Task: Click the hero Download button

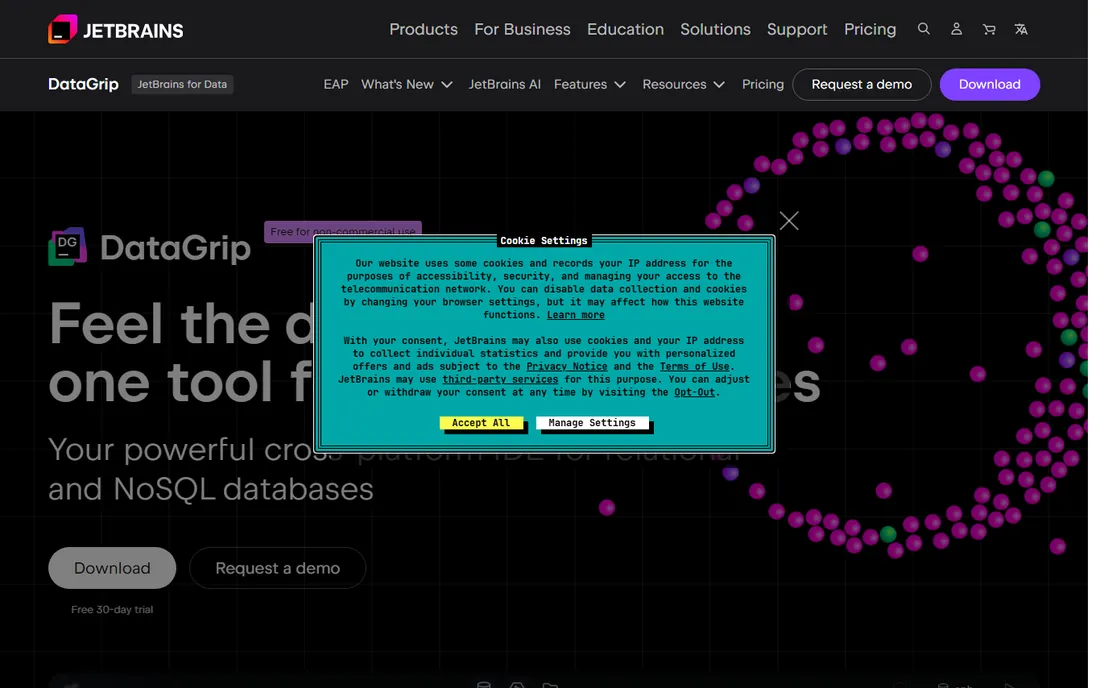Action: click(112, 568)
